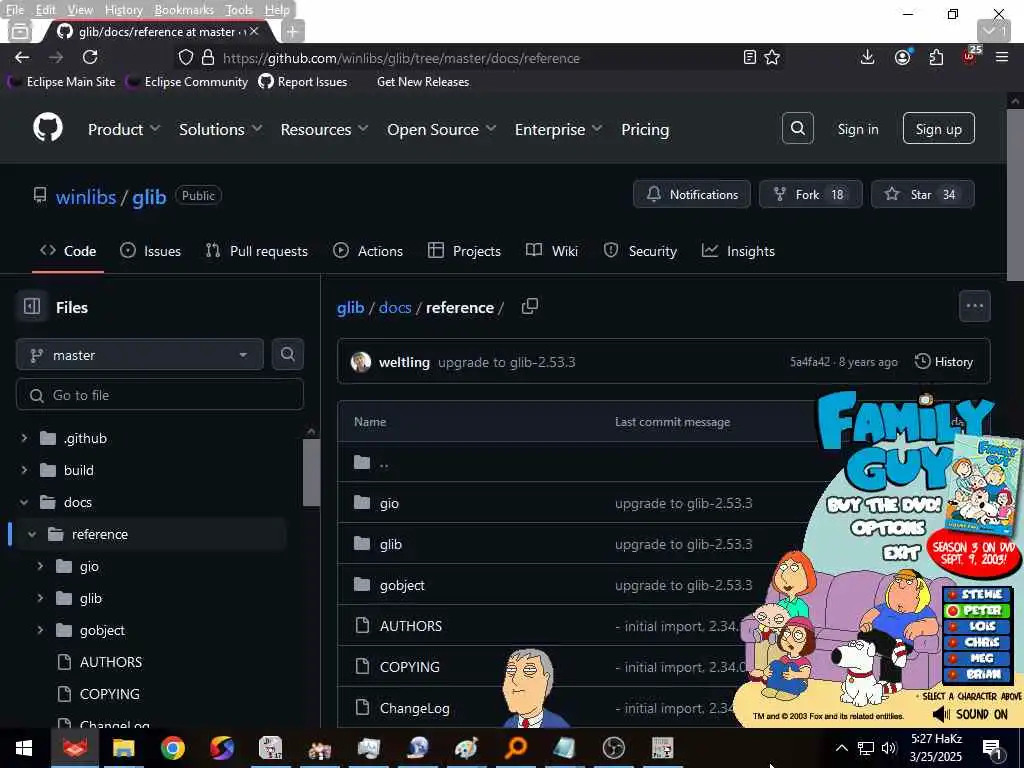Star the repository with Star button
Viewport: 1024px width, 768px height.
pos(923,194)
